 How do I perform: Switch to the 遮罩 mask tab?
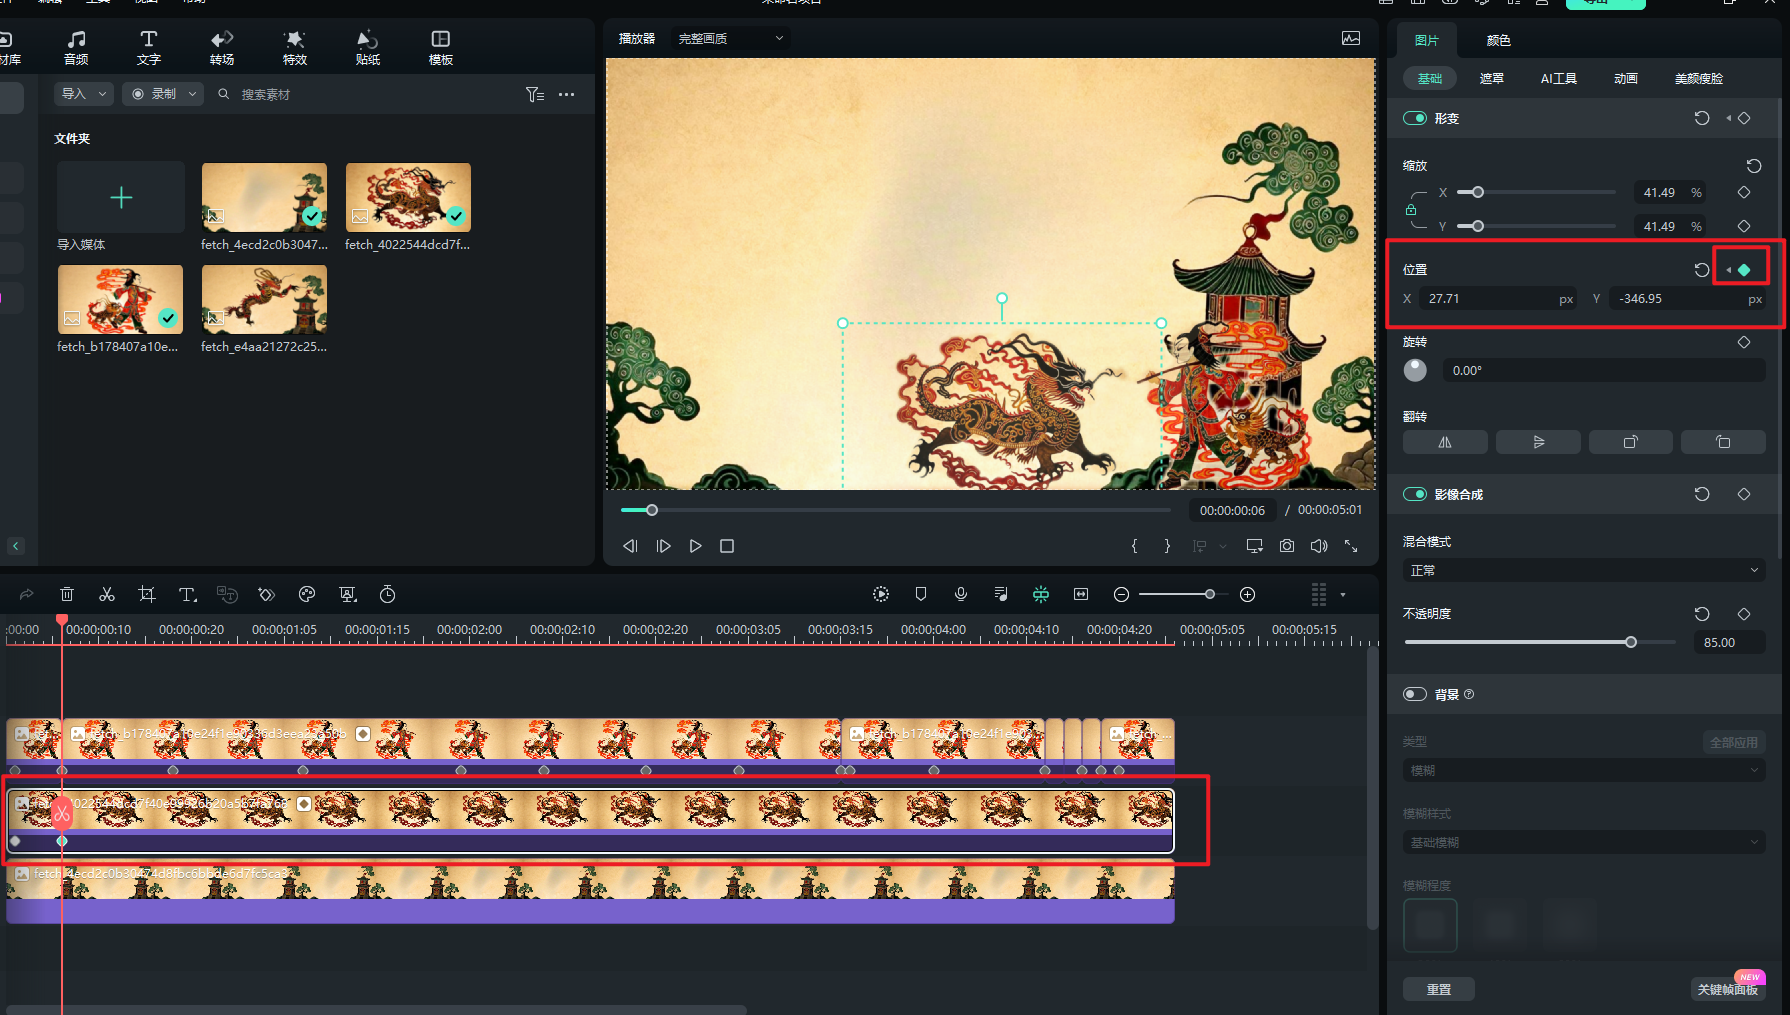(x=1491, y=78)
